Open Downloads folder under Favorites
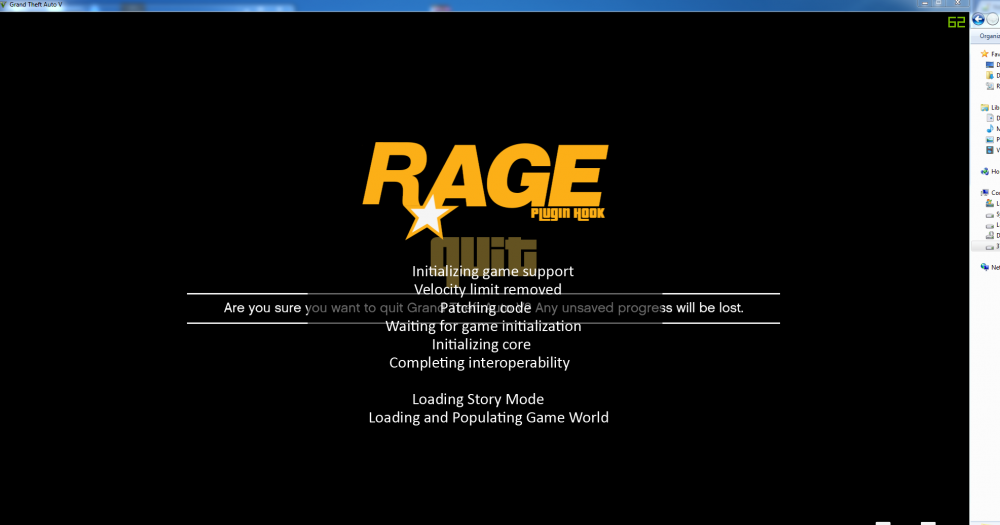This screenshot has height=525, width=1000. (994, 75)
